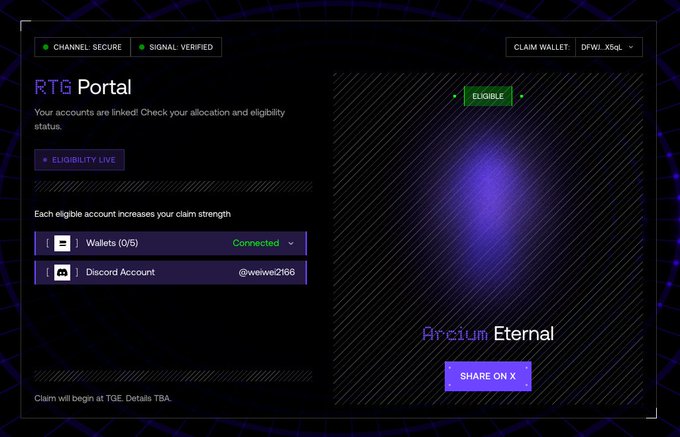Click the ELIGIBLE status badge
Screen dimensions: 680x437
click(488, 96)
